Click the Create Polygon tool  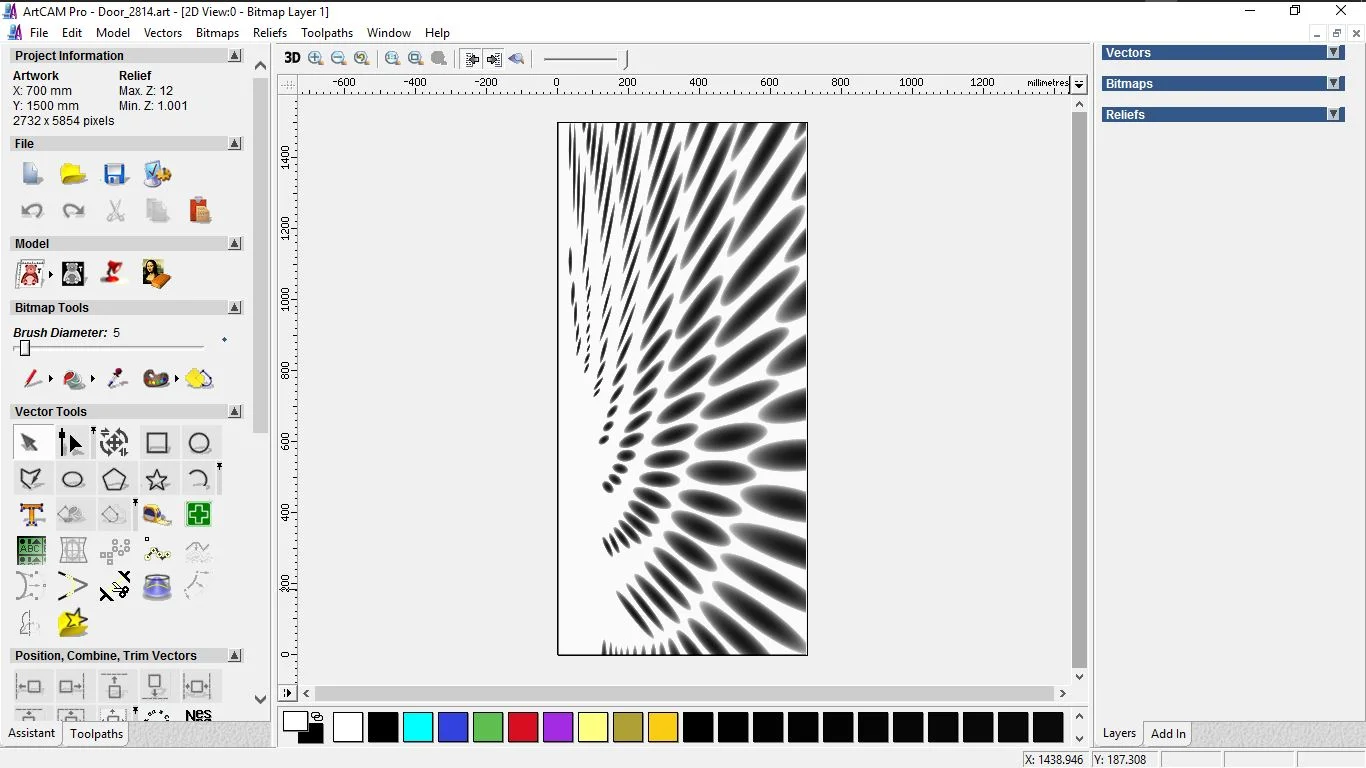pyautogui.click(x=115, y=479)
